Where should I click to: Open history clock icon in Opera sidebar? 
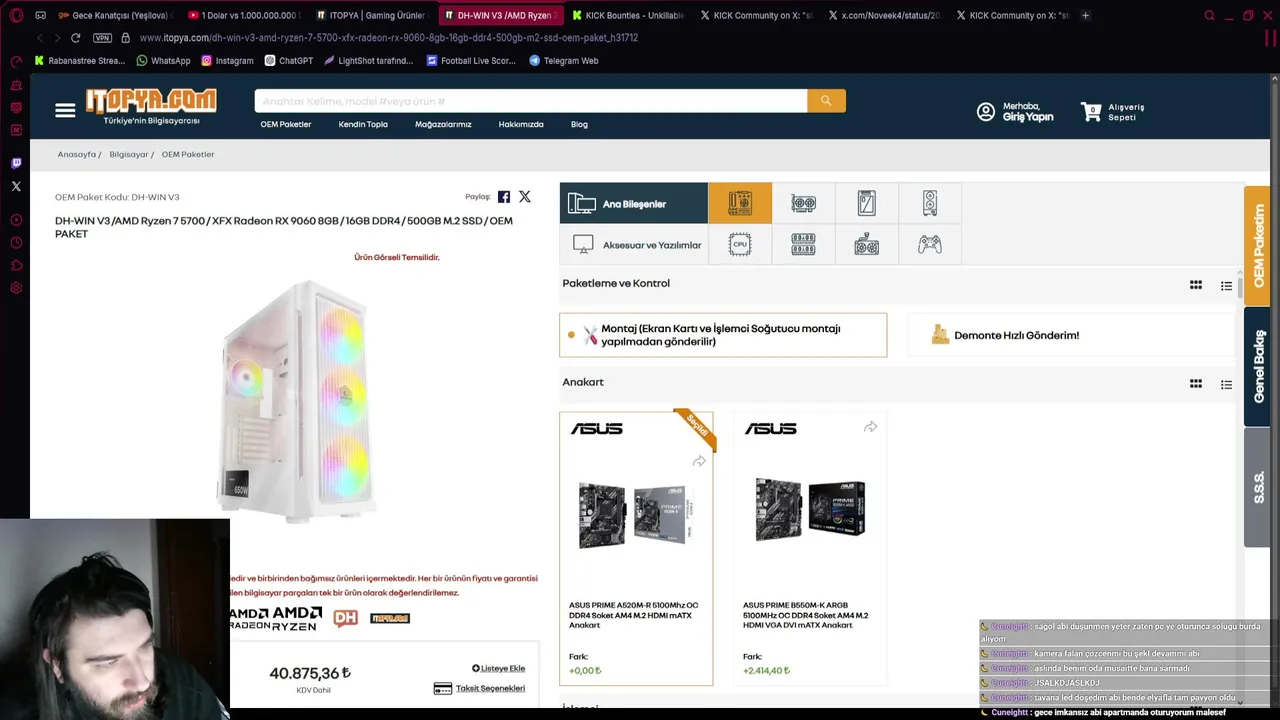coord(16,243)
